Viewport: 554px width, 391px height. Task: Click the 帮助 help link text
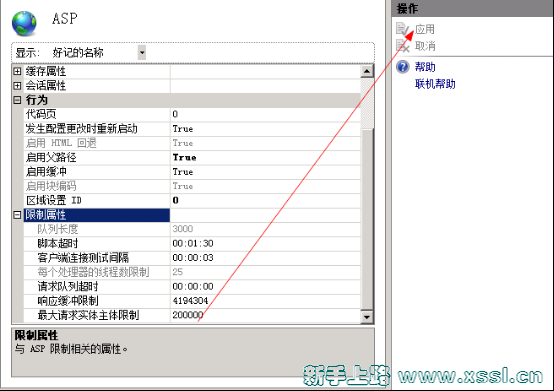point(425,66)
